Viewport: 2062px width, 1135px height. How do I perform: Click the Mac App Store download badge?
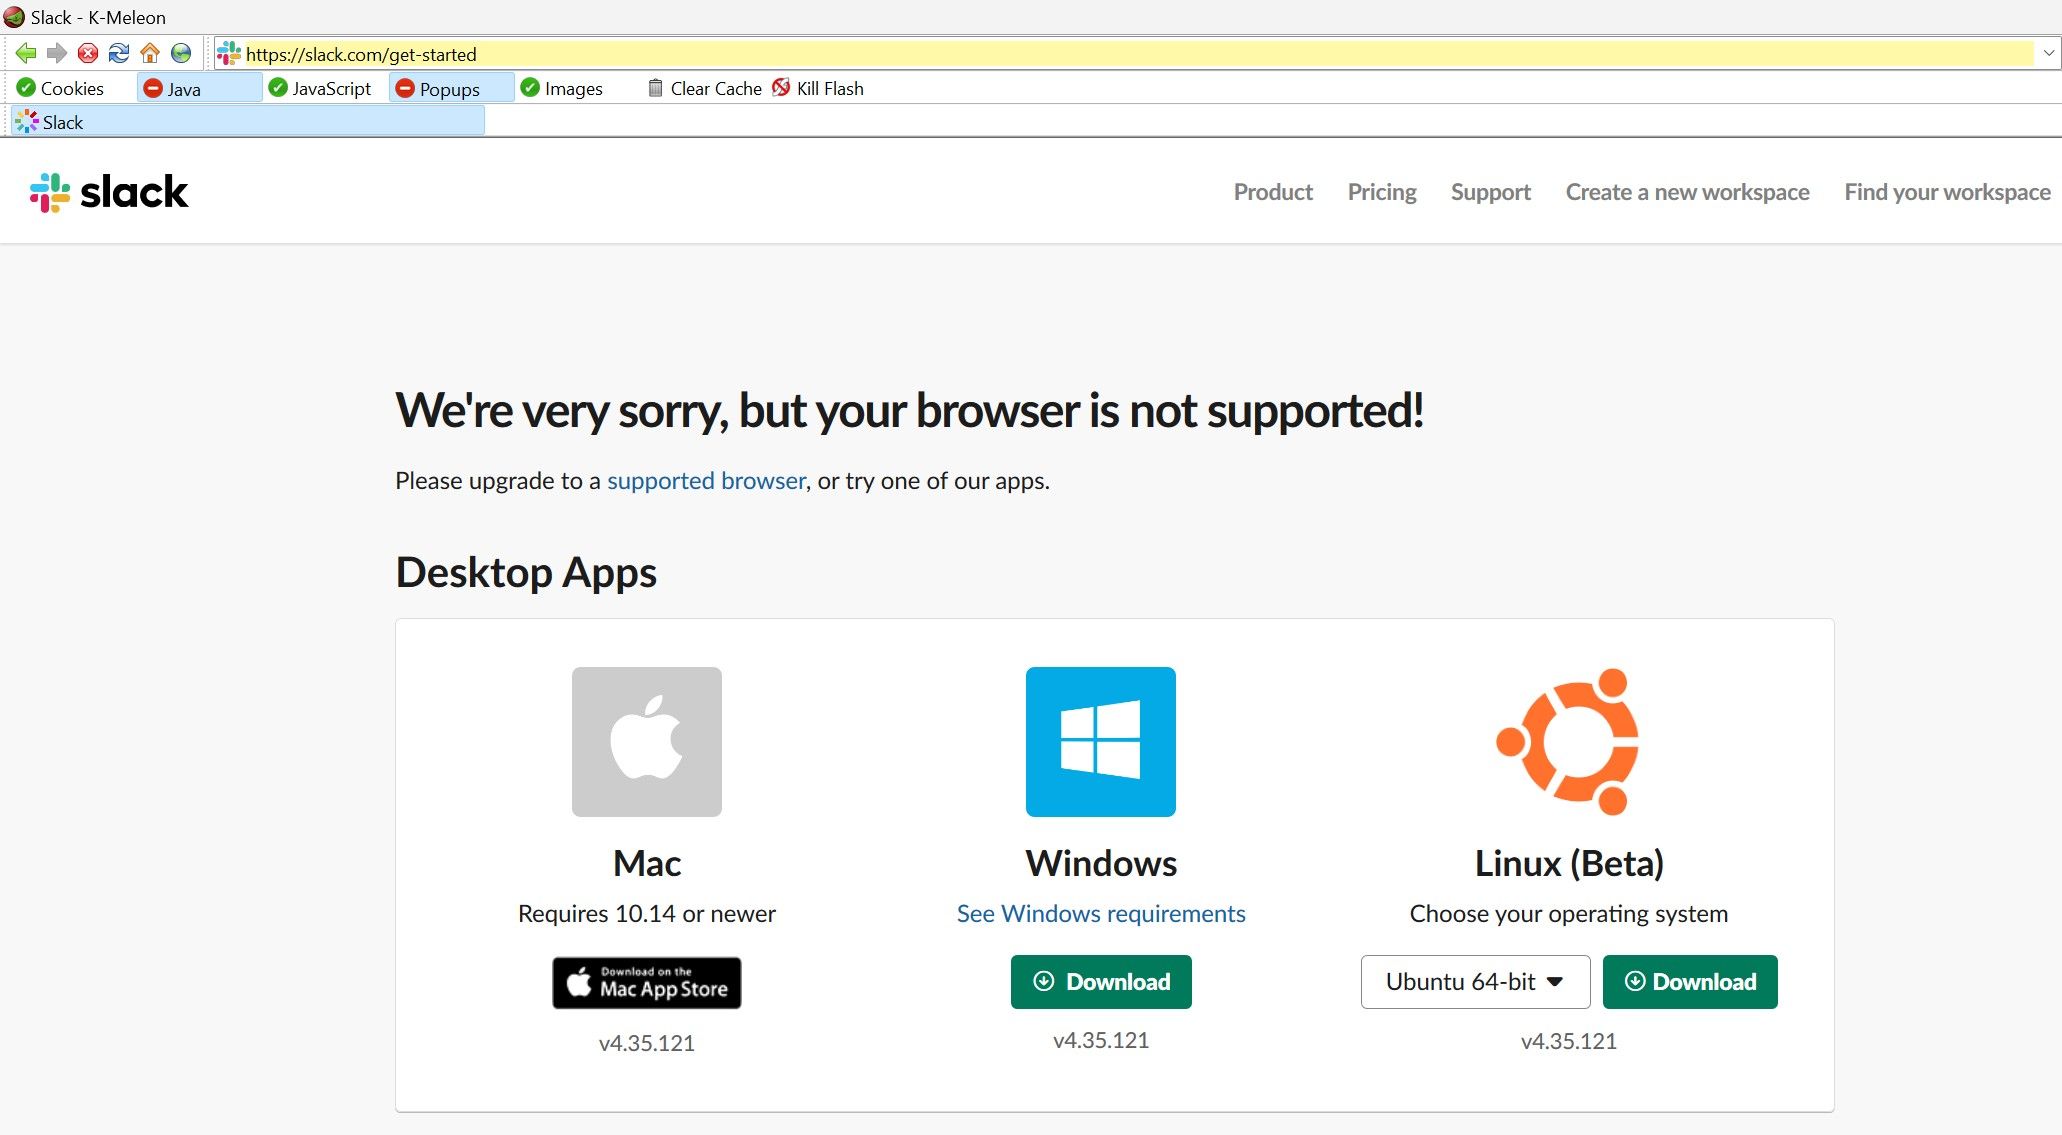pos(646,983)
